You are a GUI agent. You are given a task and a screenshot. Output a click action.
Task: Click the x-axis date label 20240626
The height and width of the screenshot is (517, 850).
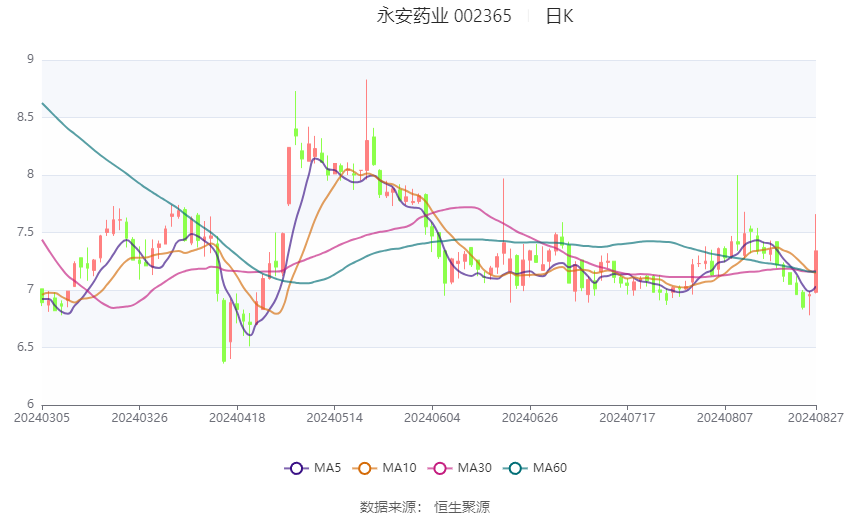click(530, 418)
